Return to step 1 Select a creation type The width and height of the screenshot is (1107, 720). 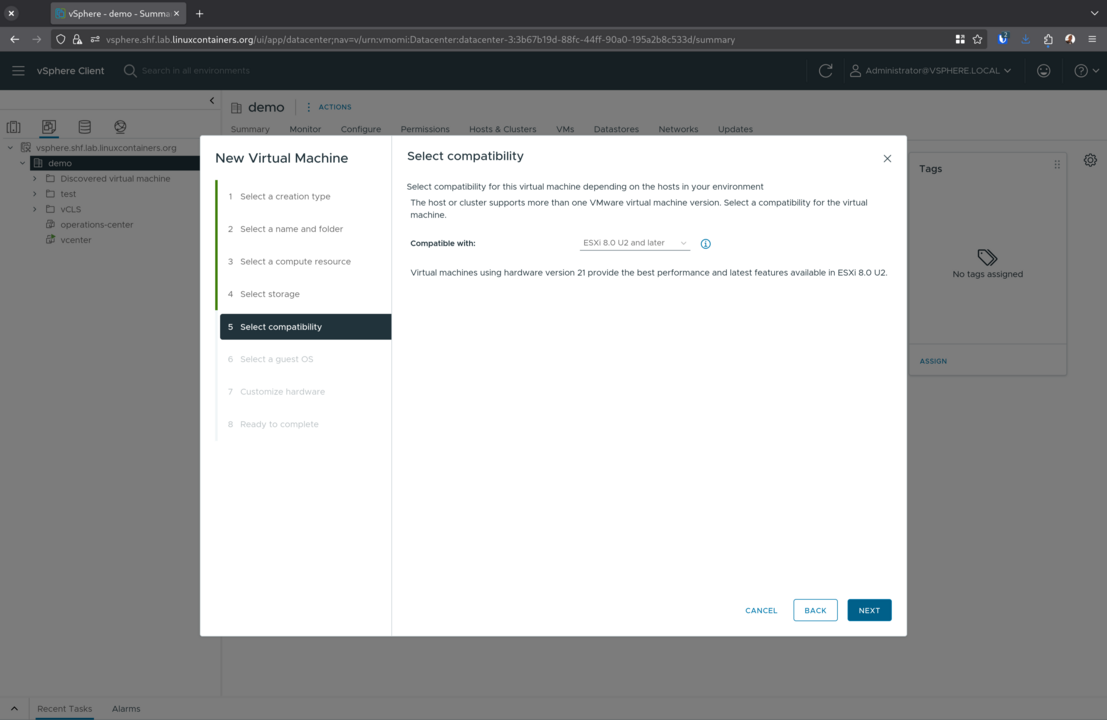284,197
